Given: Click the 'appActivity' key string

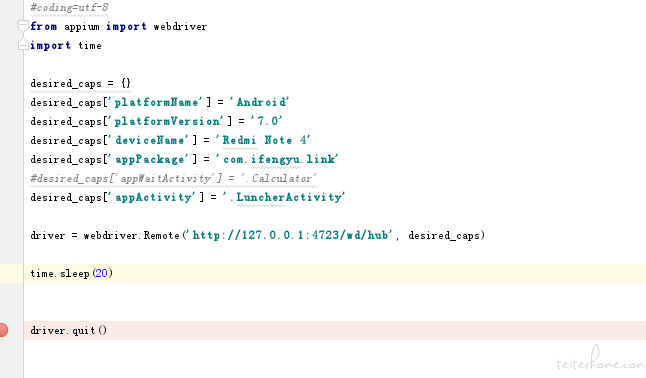Looking at the screenshot, I should tap(153, 197).
